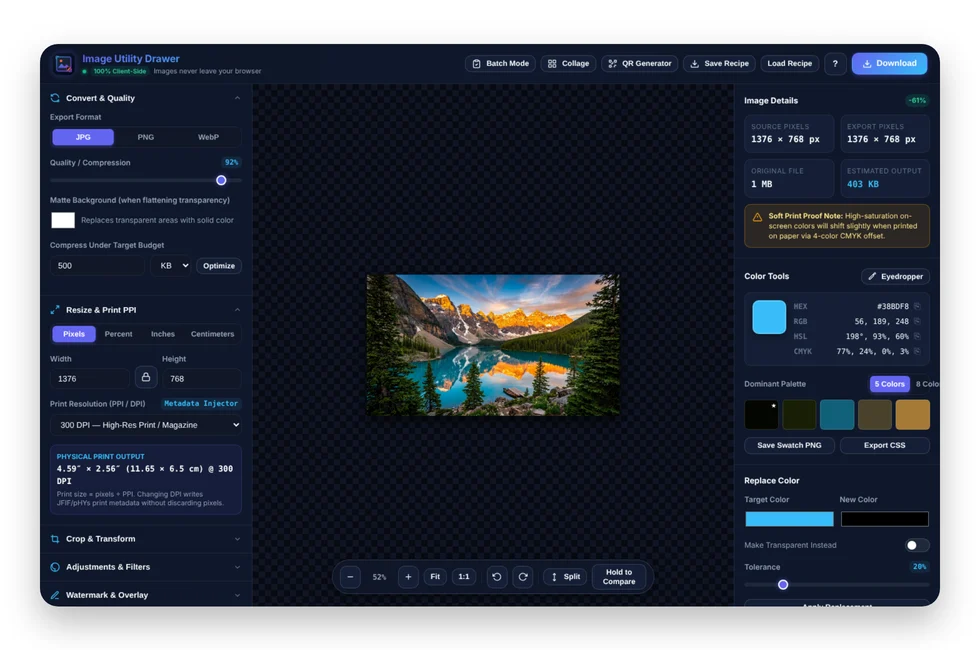Viewport: 980px width, 650px height.
Task: Toggle Split comparison view
Action: [566, 577]
